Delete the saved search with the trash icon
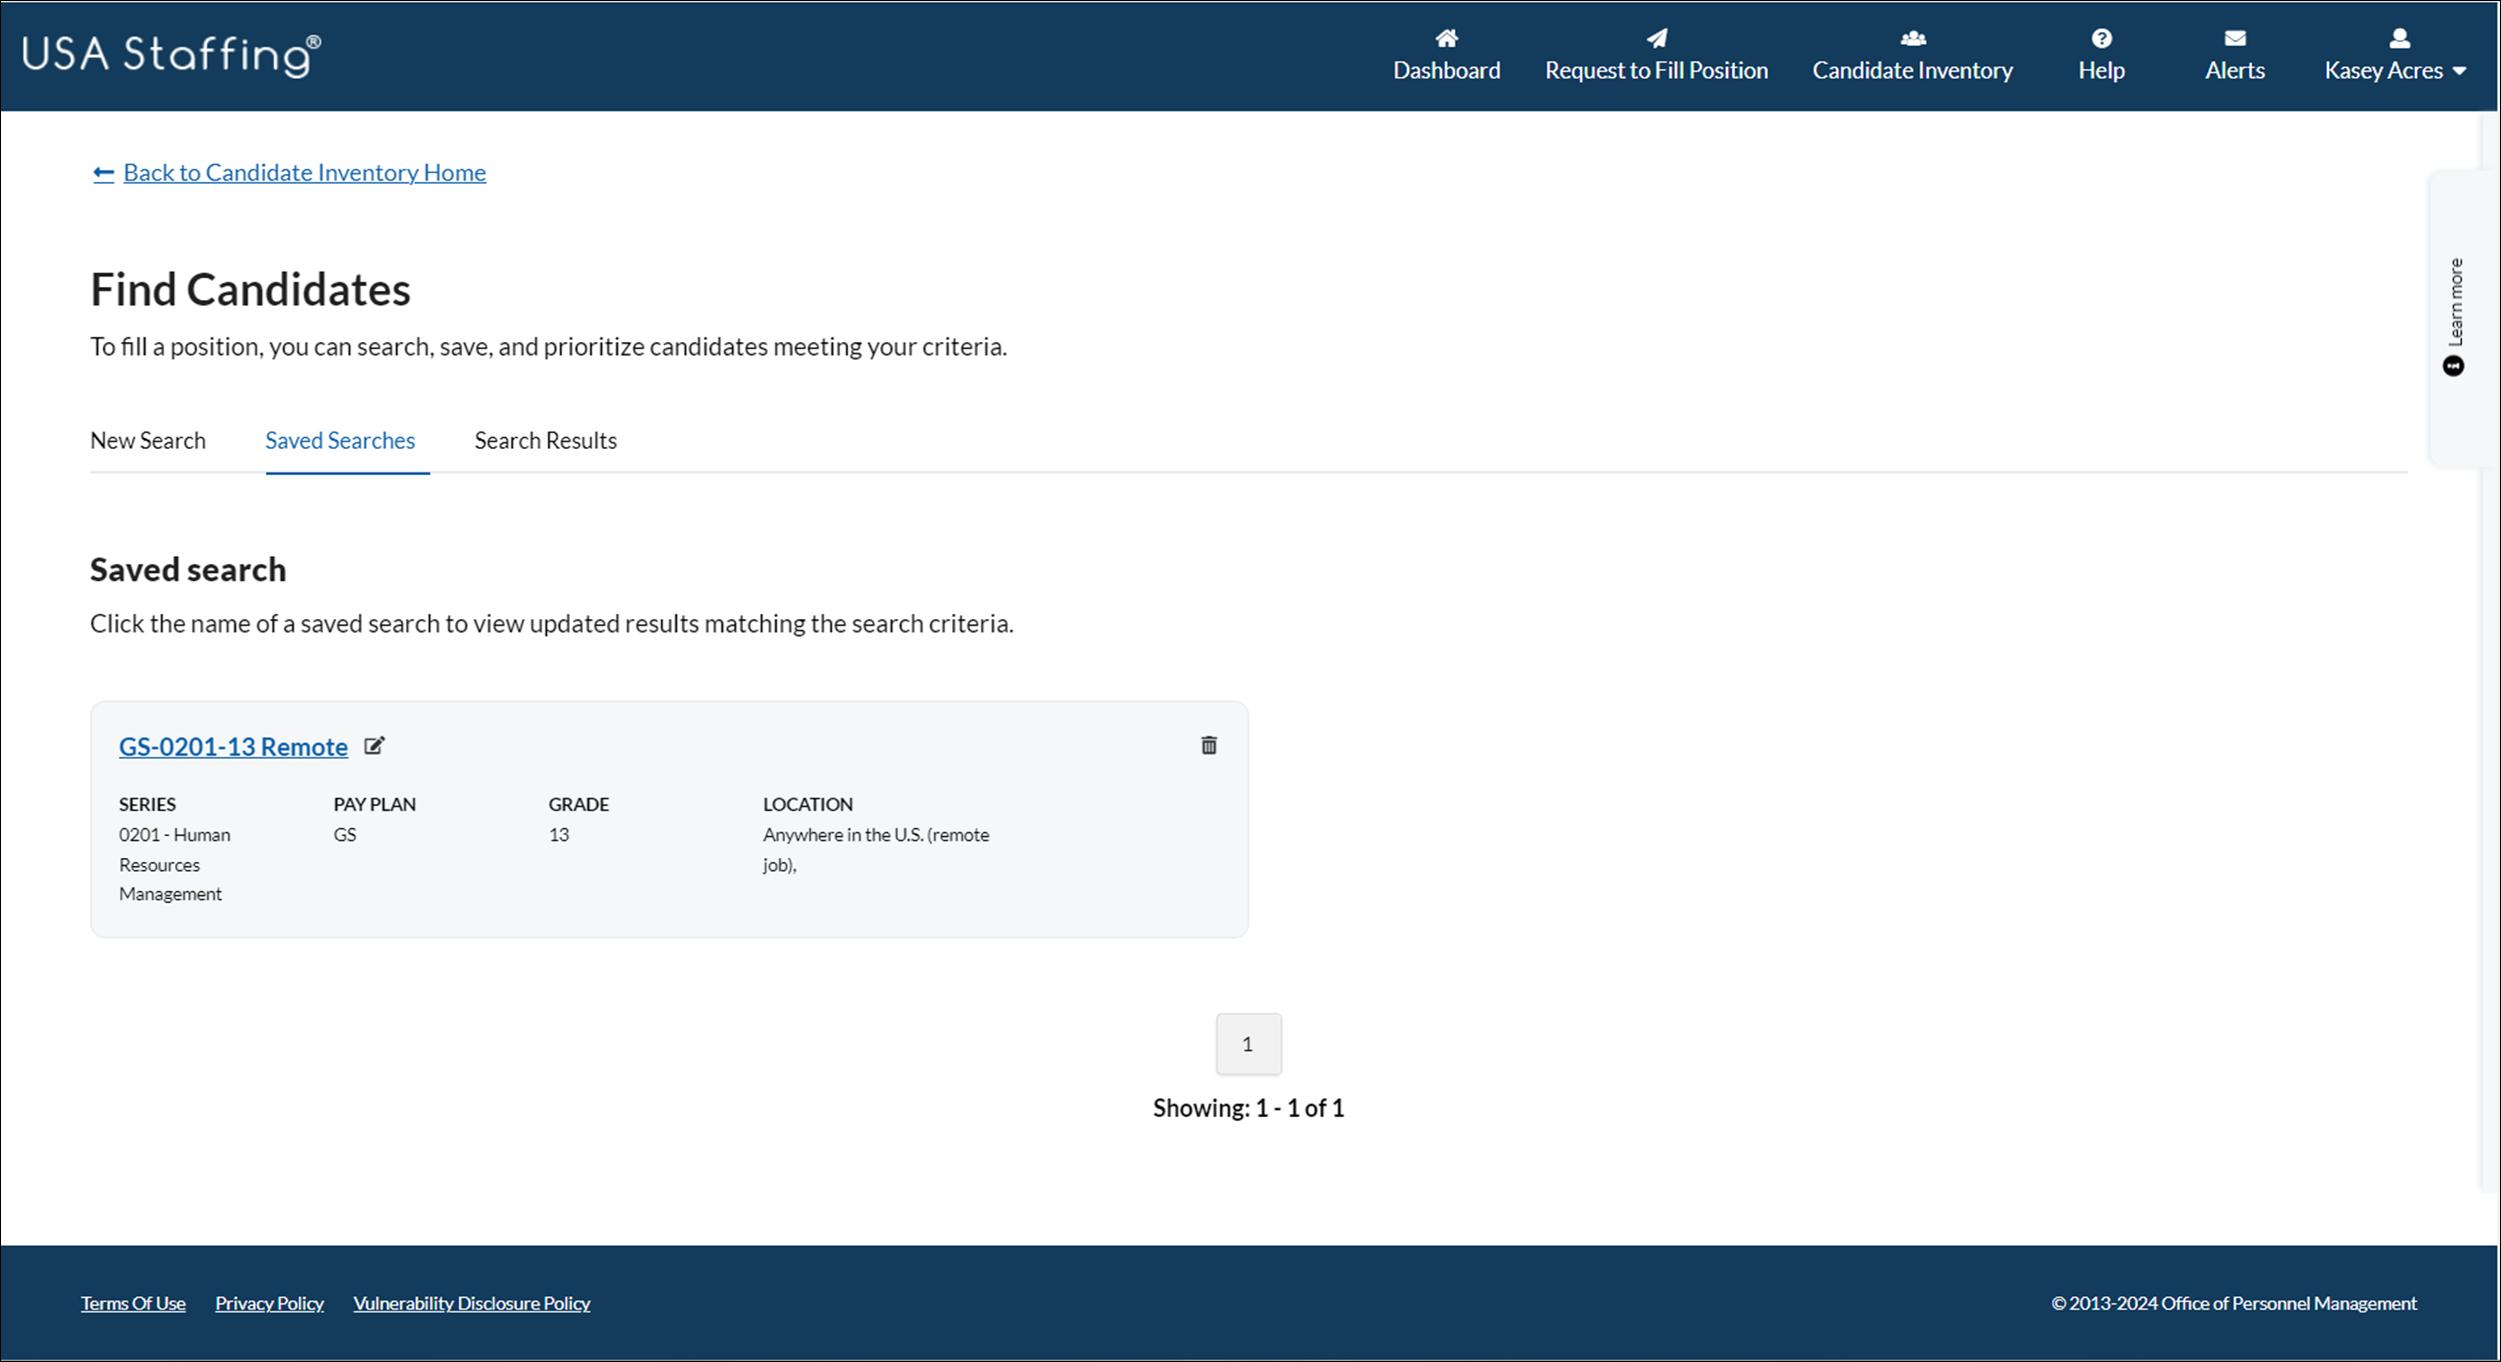Screen dimensions: 2501x1362 [1208, 745]
